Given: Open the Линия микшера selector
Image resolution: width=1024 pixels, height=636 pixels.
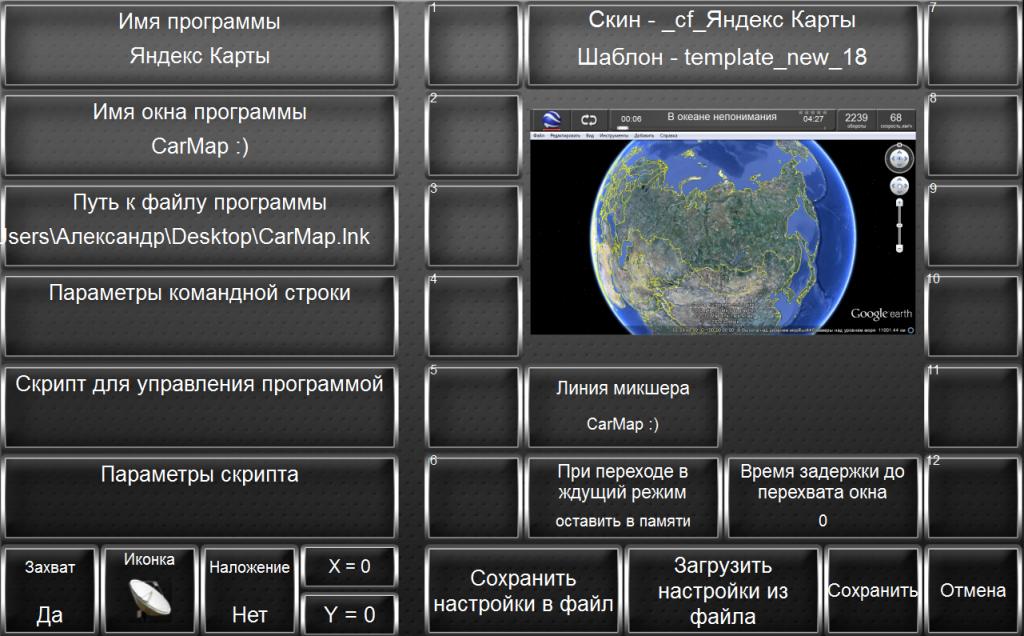Looking at the screenshot, I should pos(623,405).
